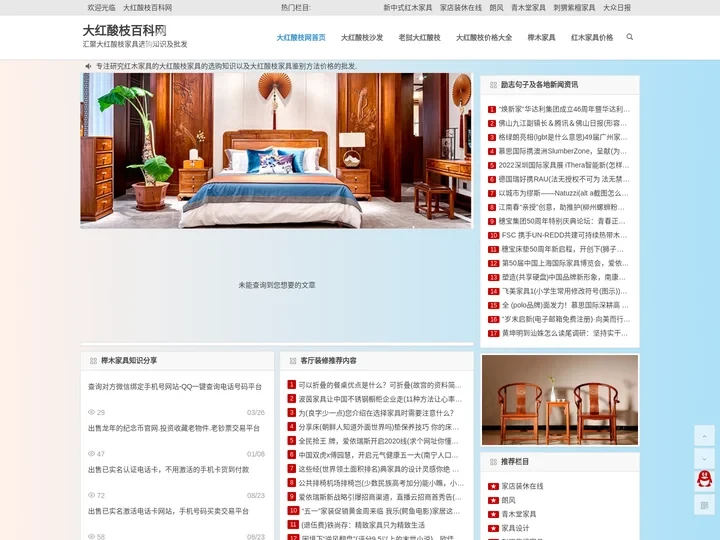Open article 查询对方微信绑定手机号网站
720x540 pixels.
click(x=175, y=387)
